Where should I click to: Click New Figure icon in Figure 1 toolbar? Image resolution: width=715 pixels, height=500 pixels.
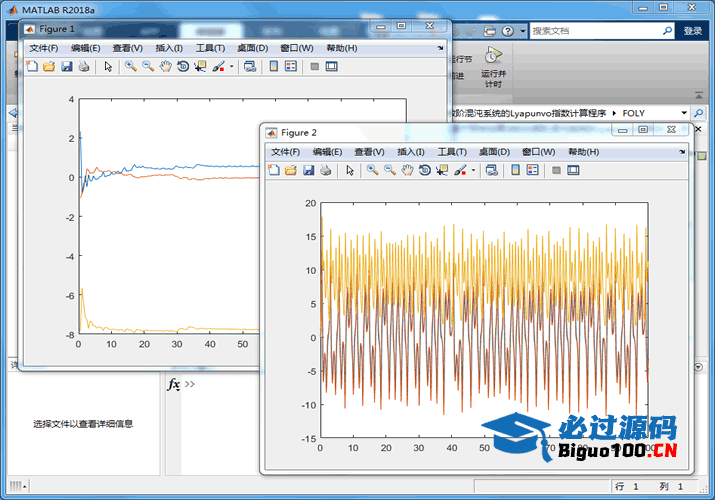point(32,67)
